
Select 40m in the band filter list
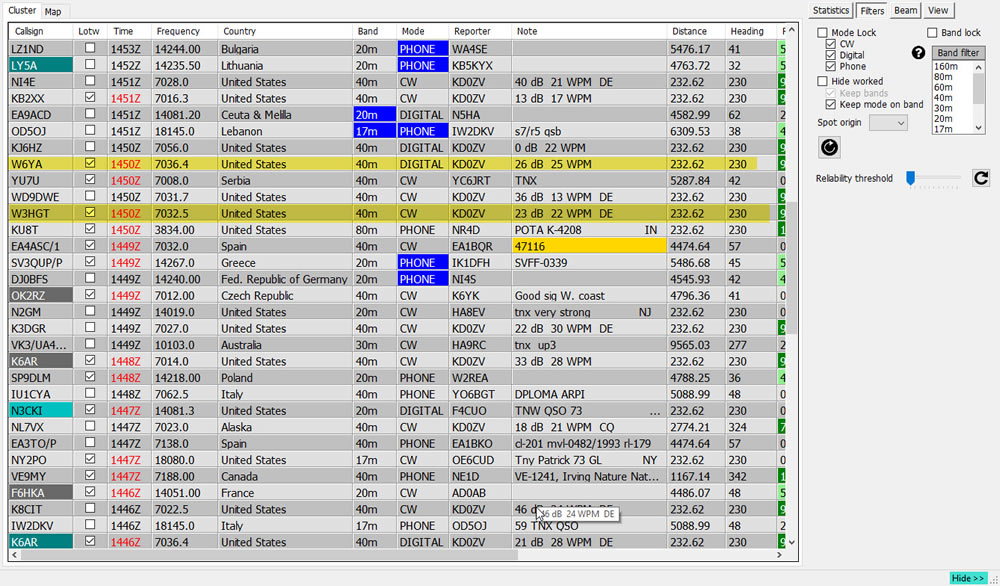pyautogui.click(x=943, y=98)
